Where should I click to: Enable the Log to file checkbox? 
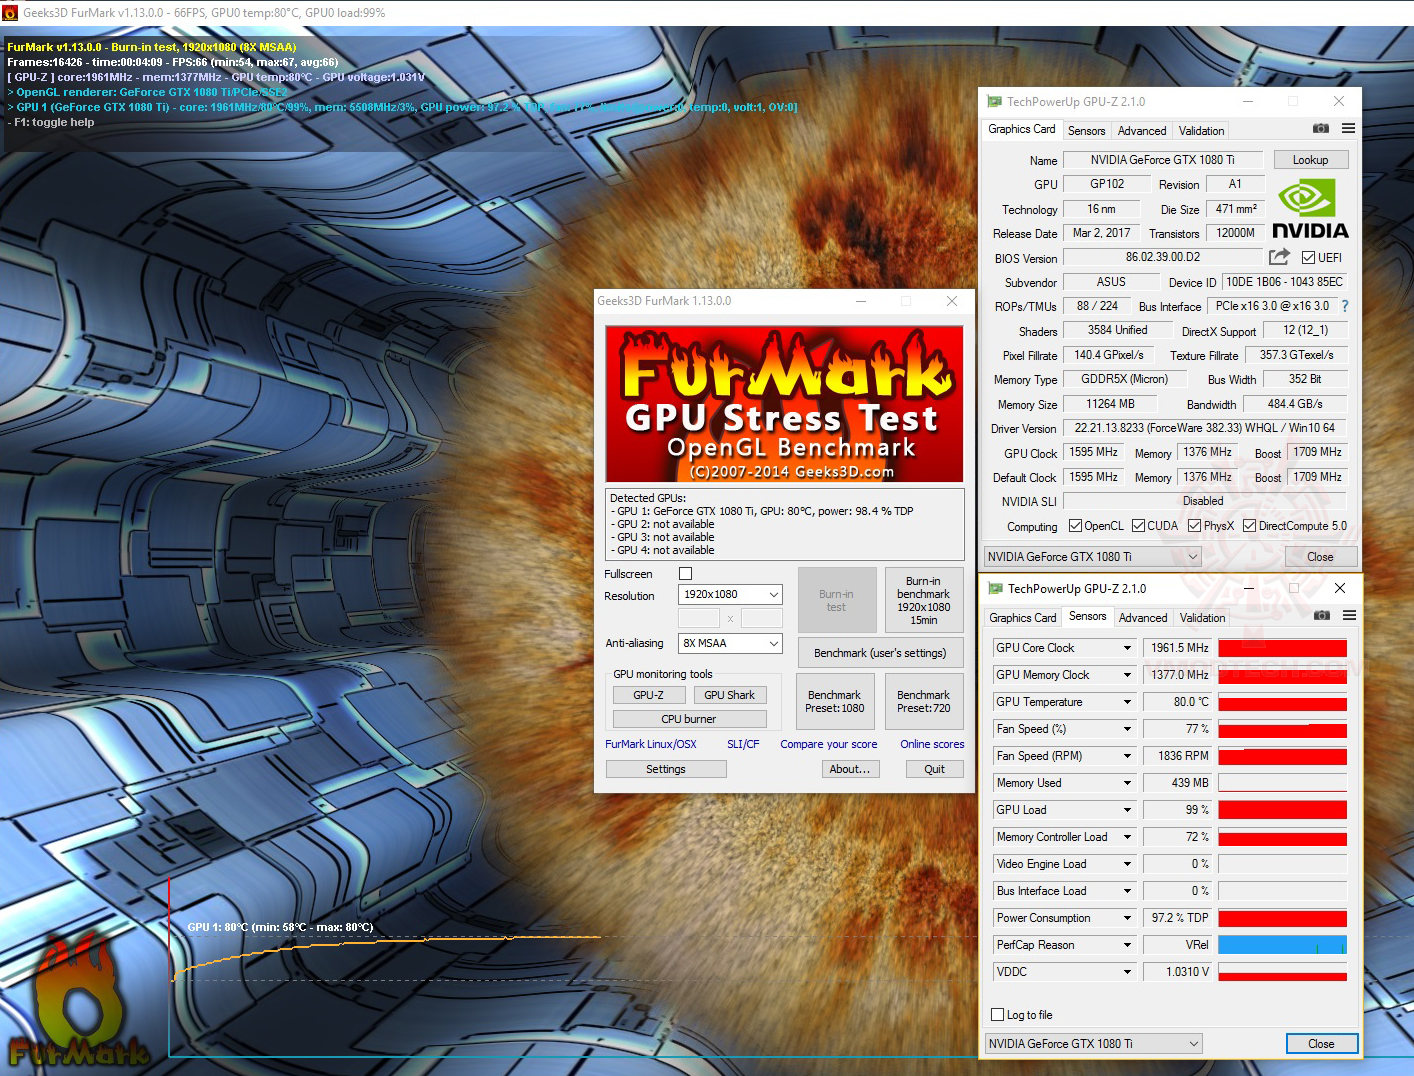click(x=997, y=1014)
